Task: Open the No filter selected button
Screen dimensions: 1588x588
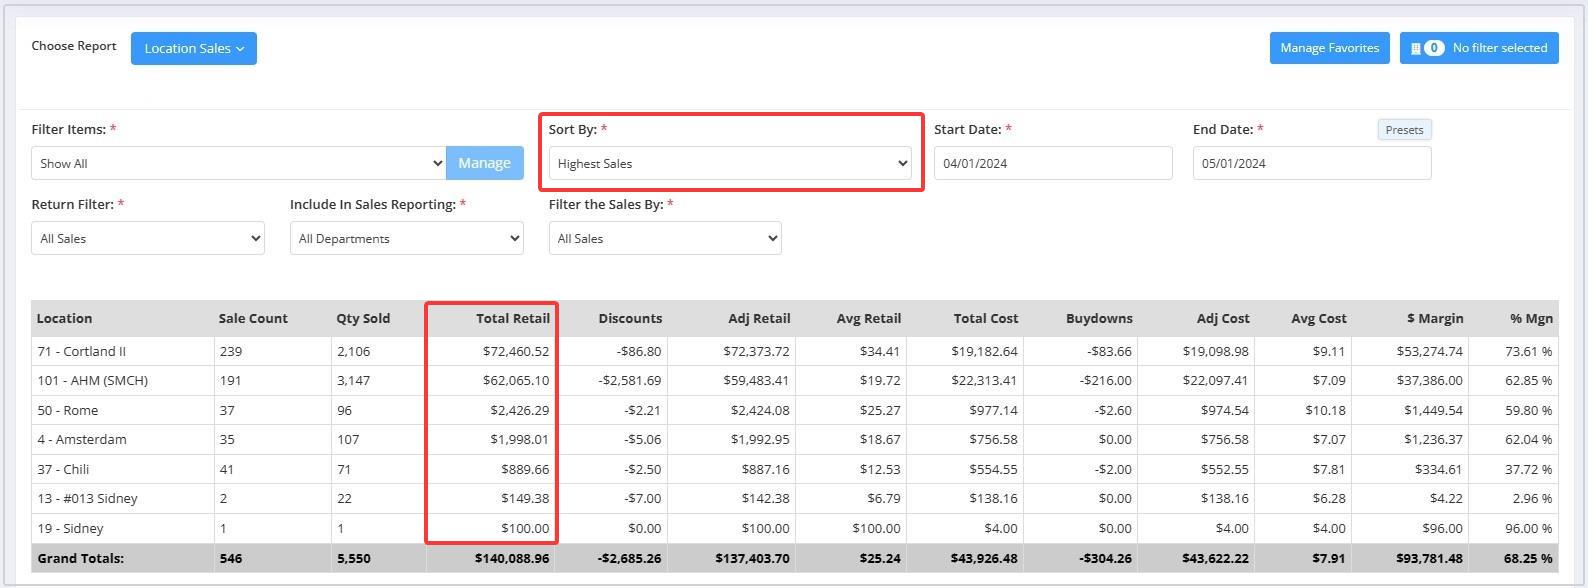Action: click(x=1479, y=48)
